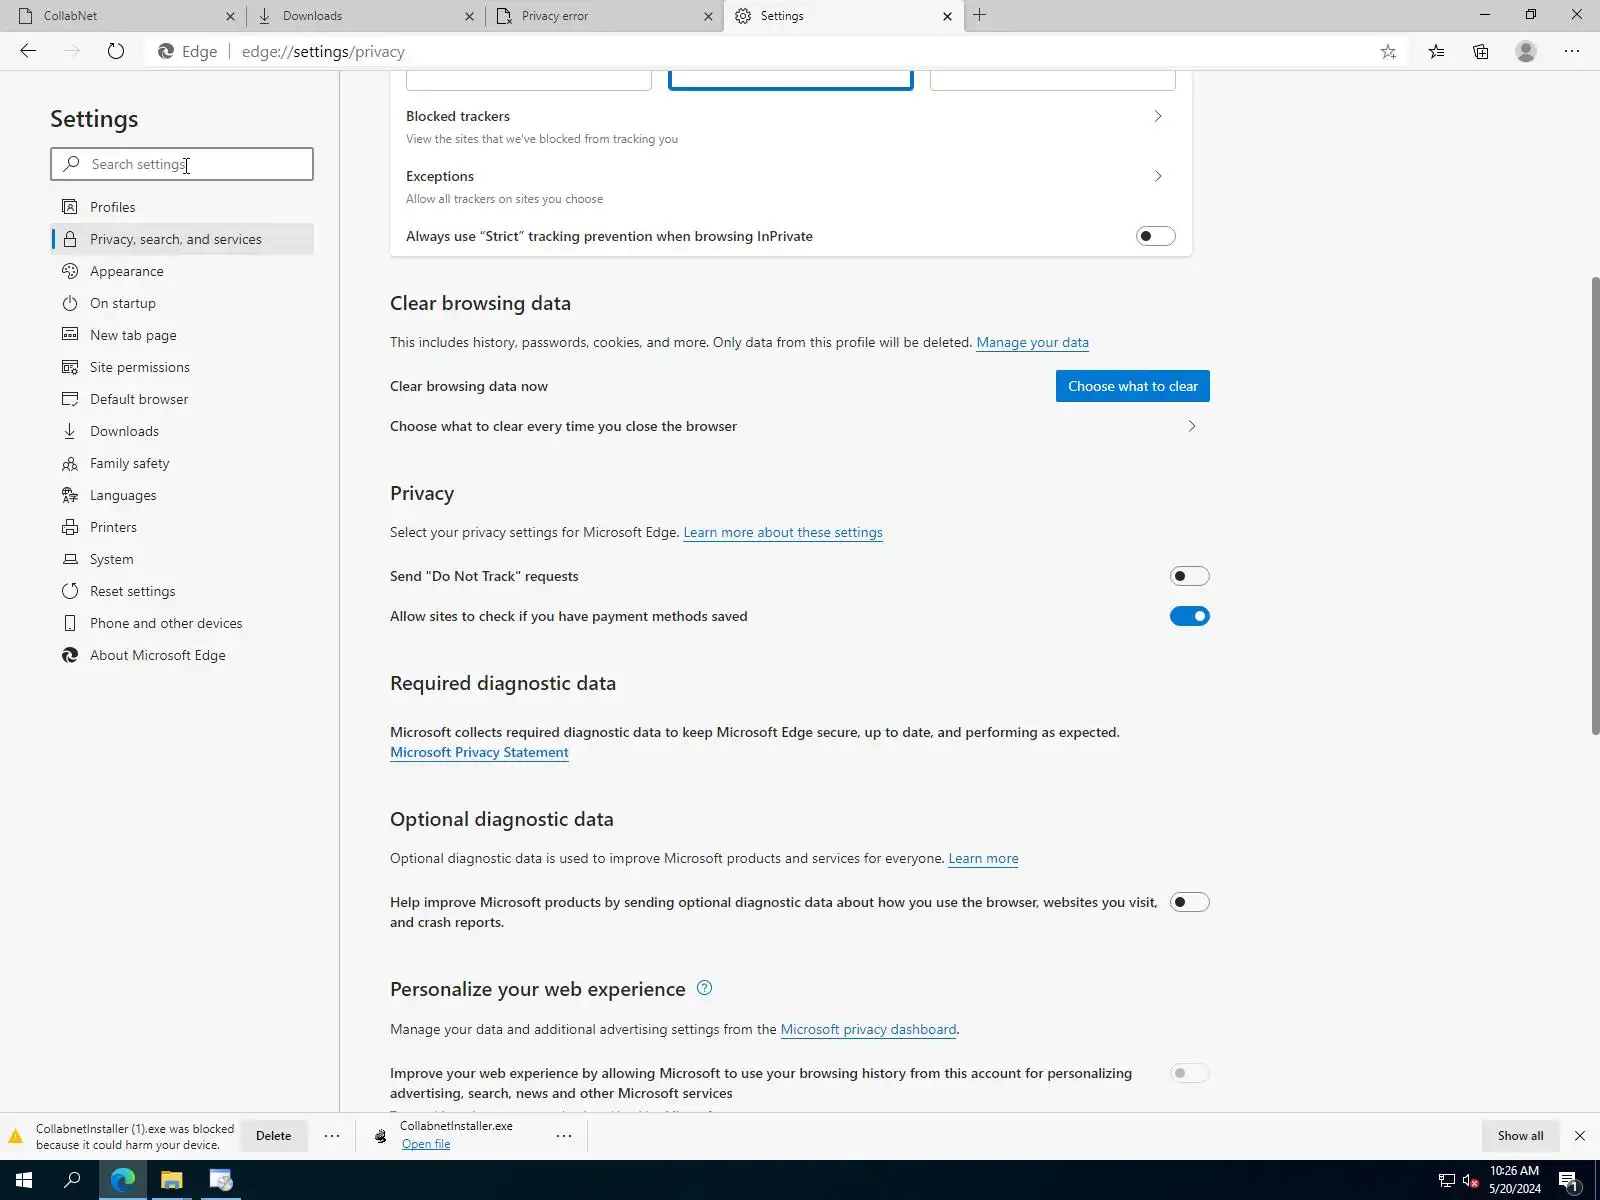Open the Collections icon

pyautogui.click(x=1481, y=51)
